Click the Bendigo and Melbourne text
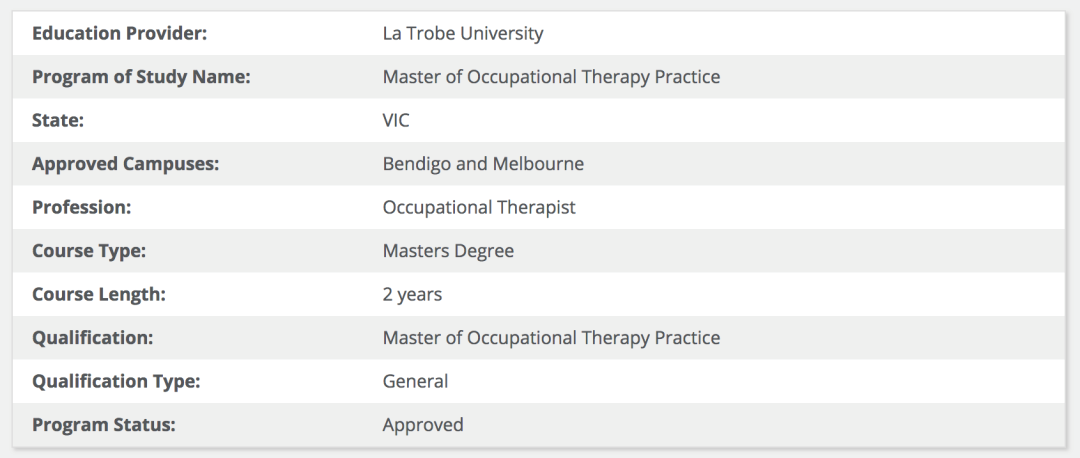This screenshot has width=1080, height=458. click(483, 164)
